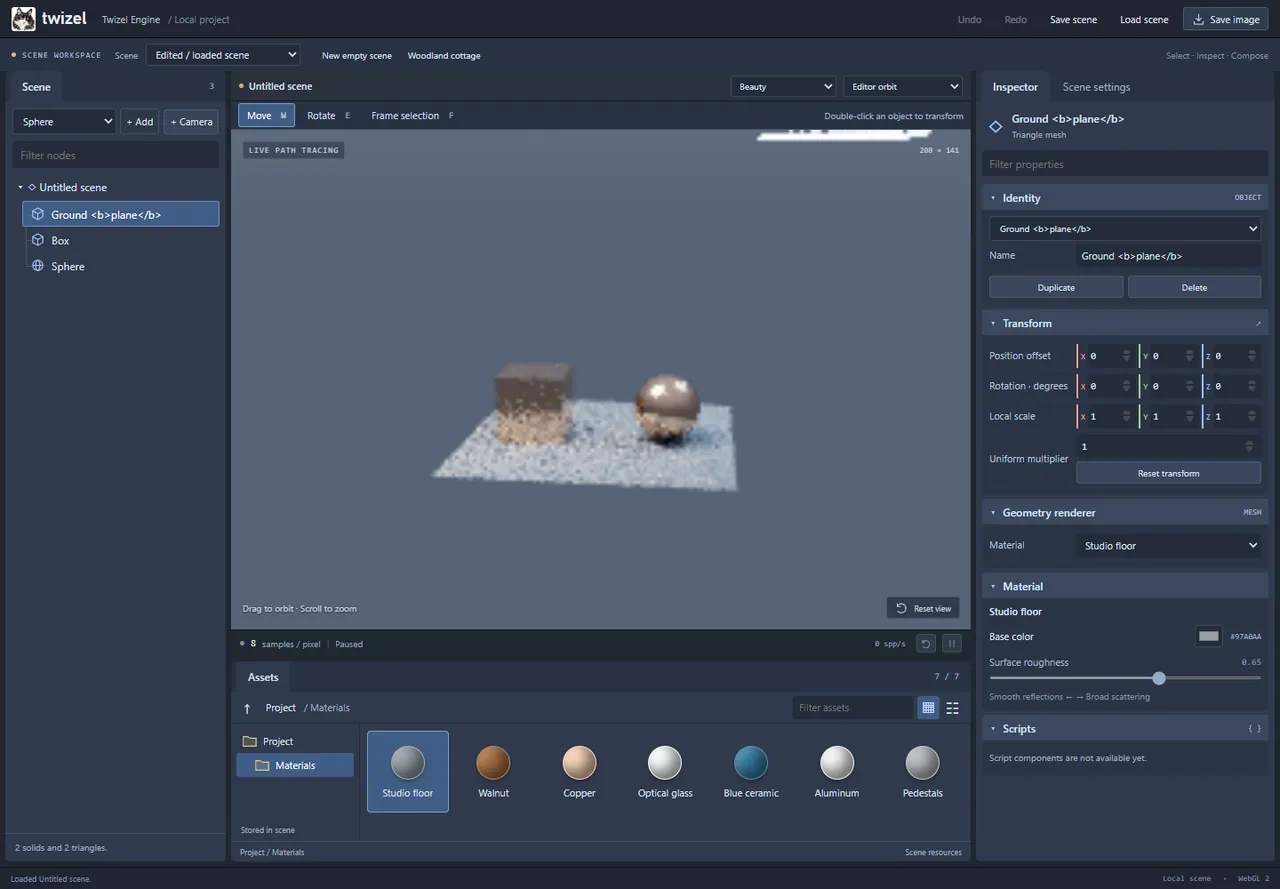Select the Copper material sphere
The image size is (1280, 889).
pos(579,763)
